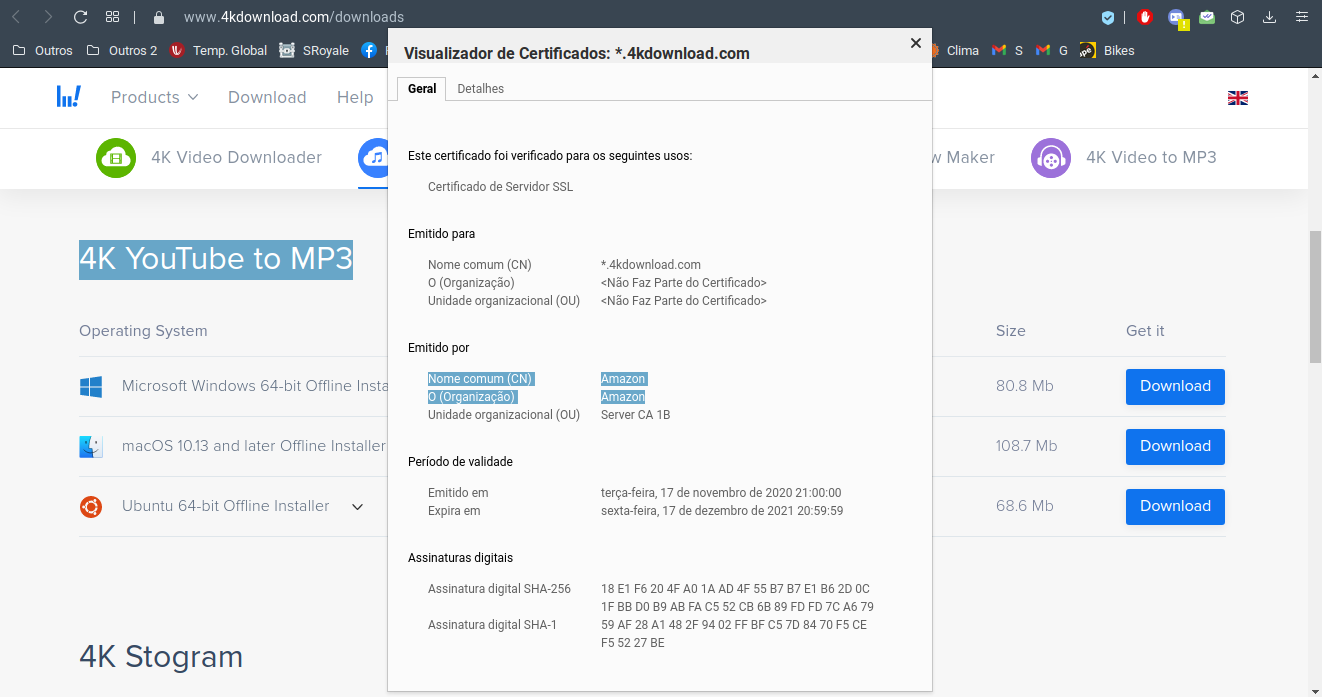The image size is (1322, 697).
Task: Click the page vertical scrollbar thumb
Action: pyautogui.click(x=1315, y=297)
